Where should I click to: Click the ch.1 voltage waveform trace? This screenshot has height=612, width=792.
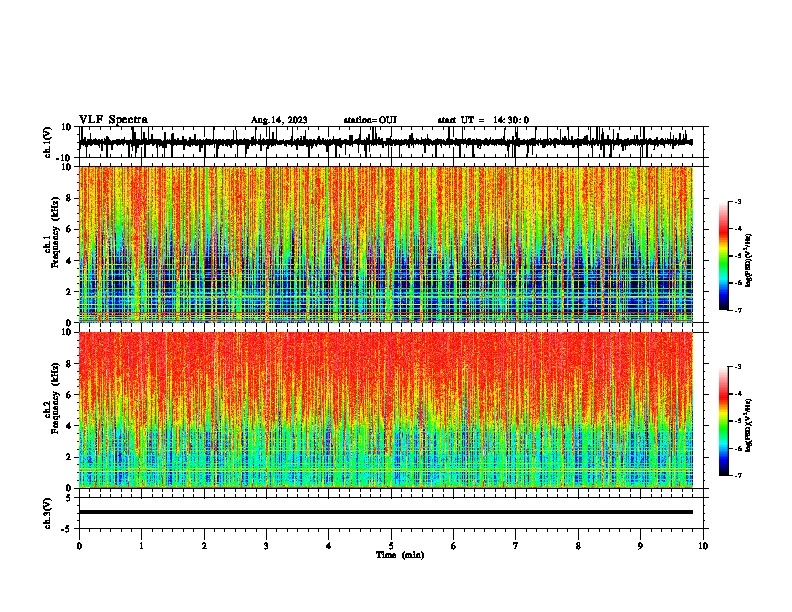click(x=386, y=142)
